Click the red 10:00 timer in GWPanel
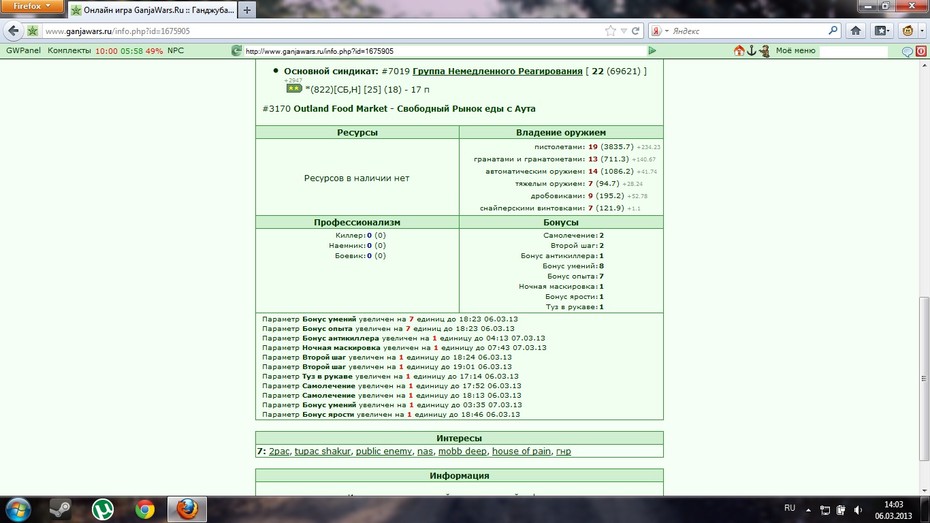Image resolution: width=930 pixels, height=523 pixels. click(106, 51)
